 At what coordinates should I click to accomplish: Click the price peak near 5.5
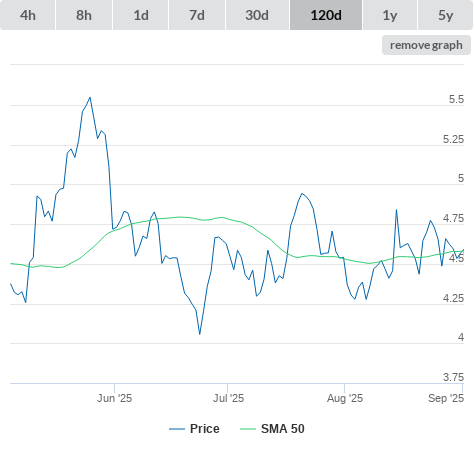90,98
